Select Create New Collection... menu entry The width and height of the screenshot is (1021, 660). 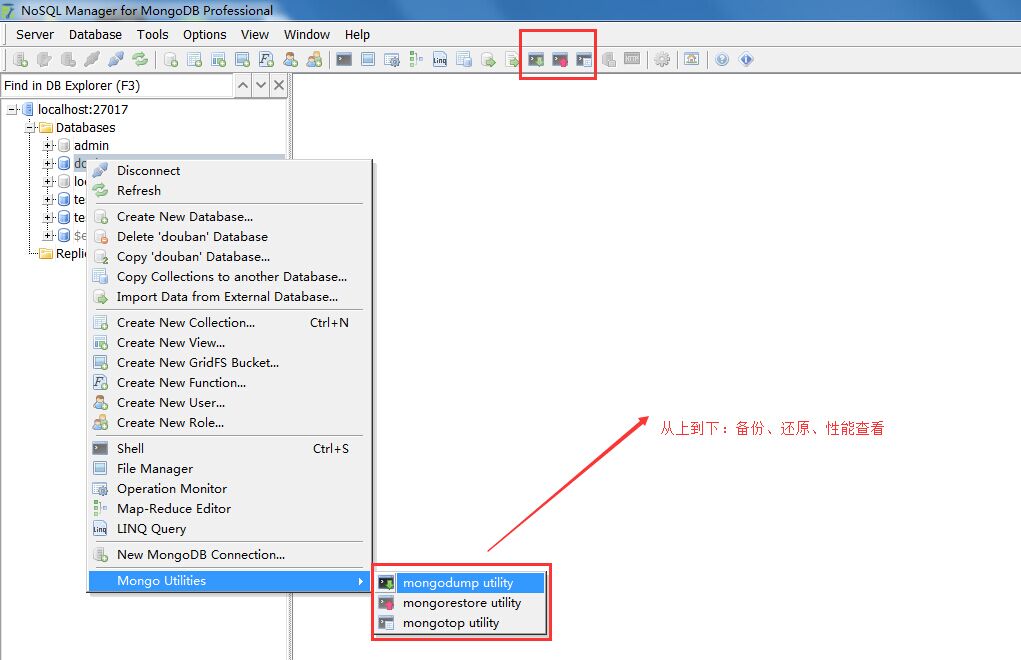point(230,323)
